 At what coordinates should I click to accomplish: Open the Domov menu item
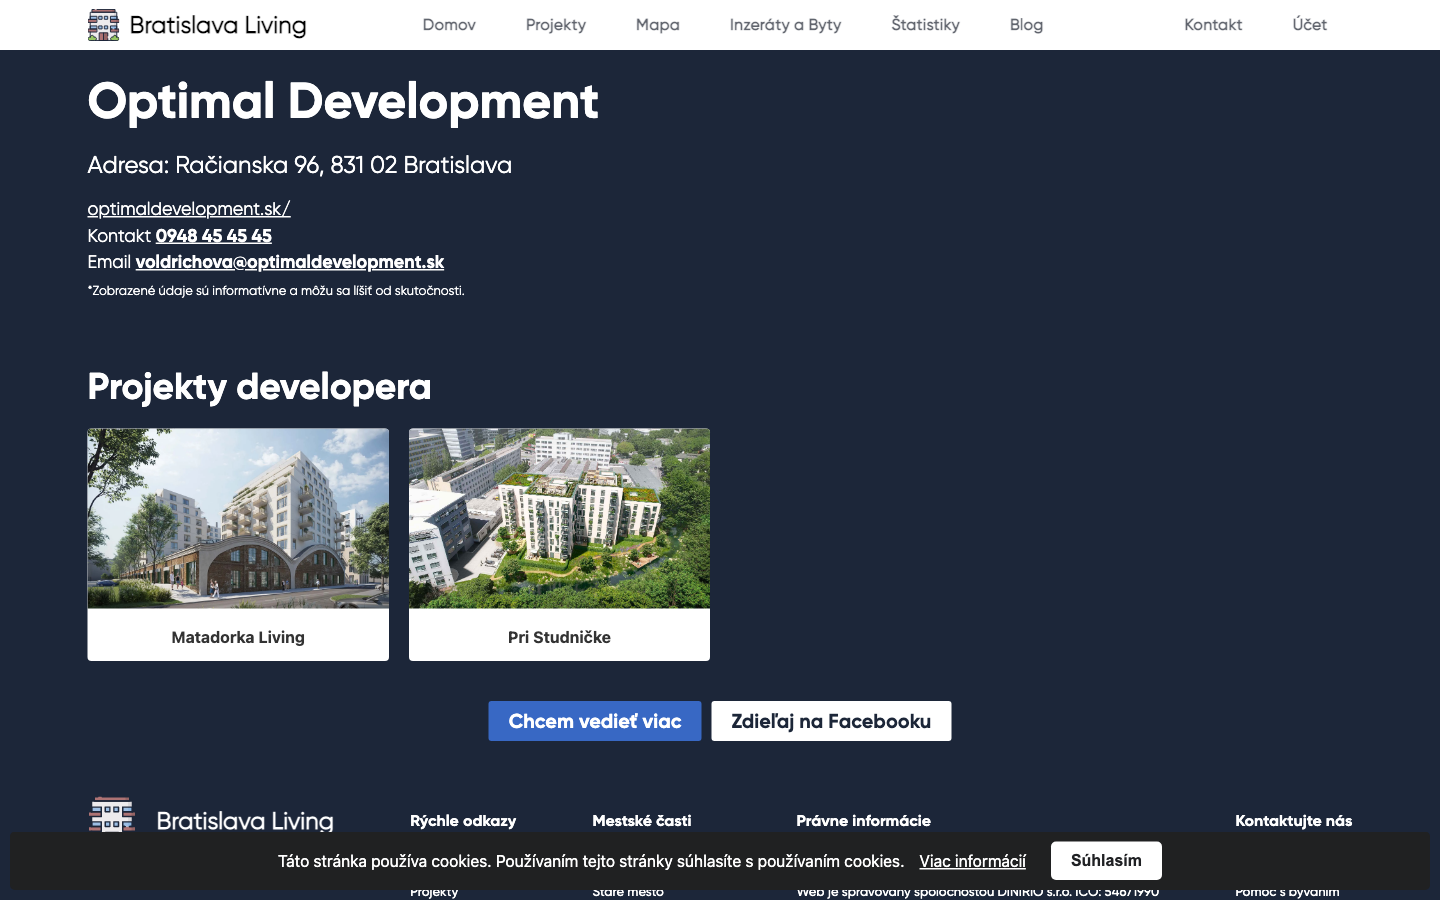pos(449,25)
